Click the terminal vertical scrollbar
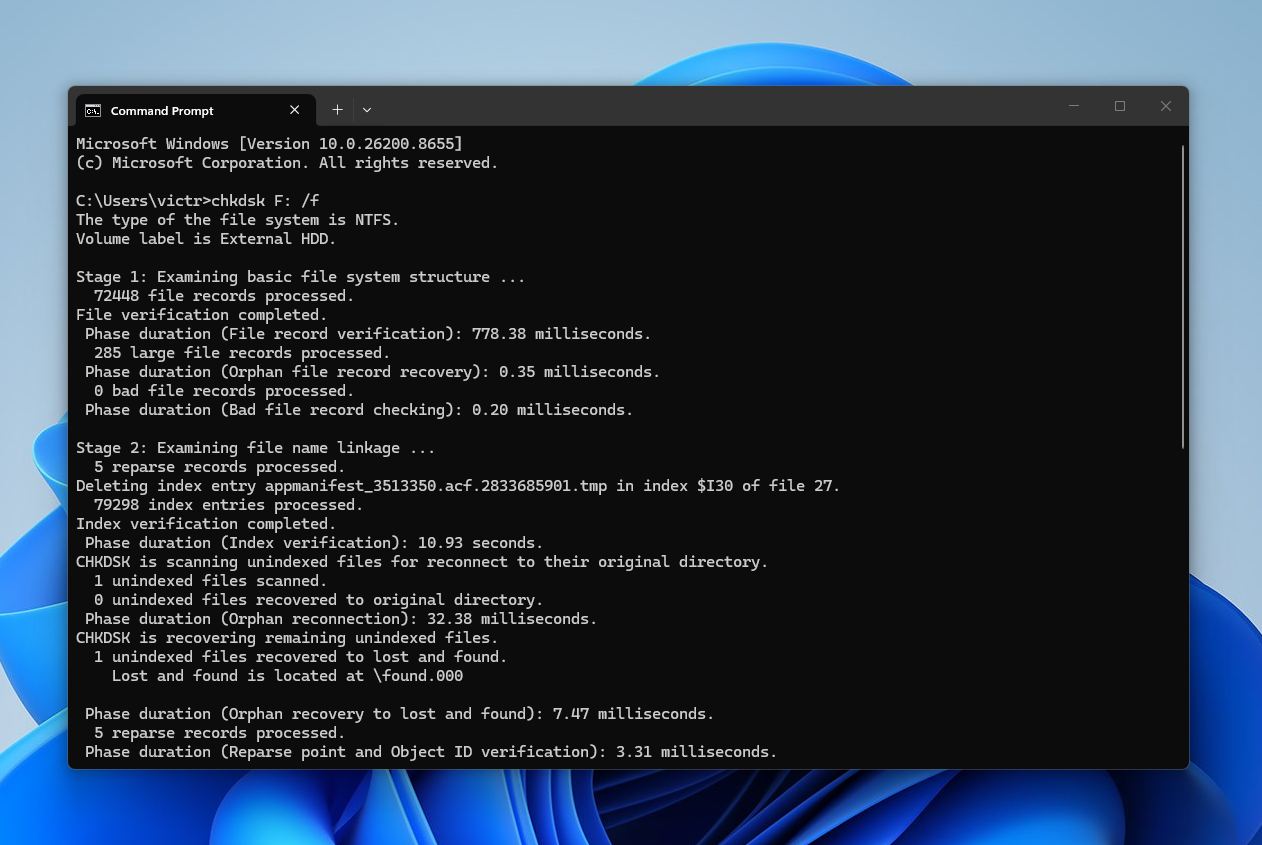 coord(1183,296)
